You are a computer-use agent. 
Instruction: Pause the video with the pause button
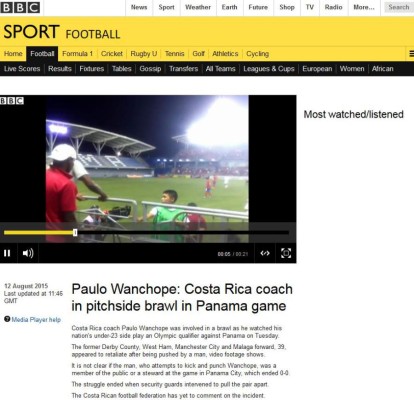tap(7, 253)
